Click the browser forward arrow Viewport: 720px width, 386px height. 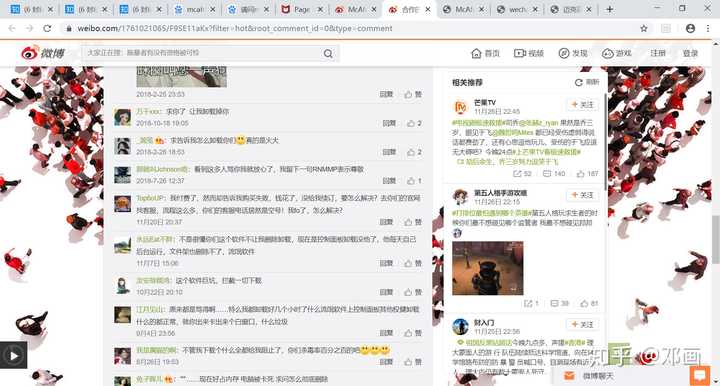click(x=29, y=28)
